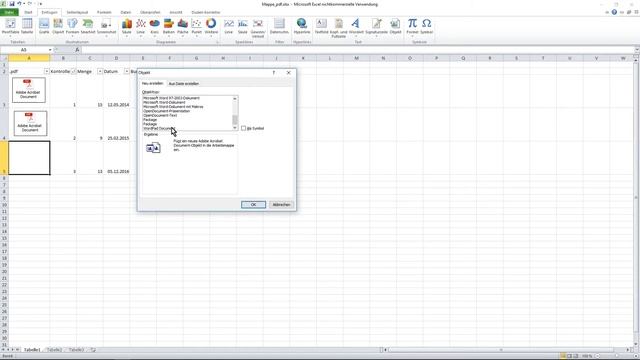The height and width of the screenshot is (360, 640).
Task: Insert a Datenschnitt slicer
Action: click(x=279, y=26)
